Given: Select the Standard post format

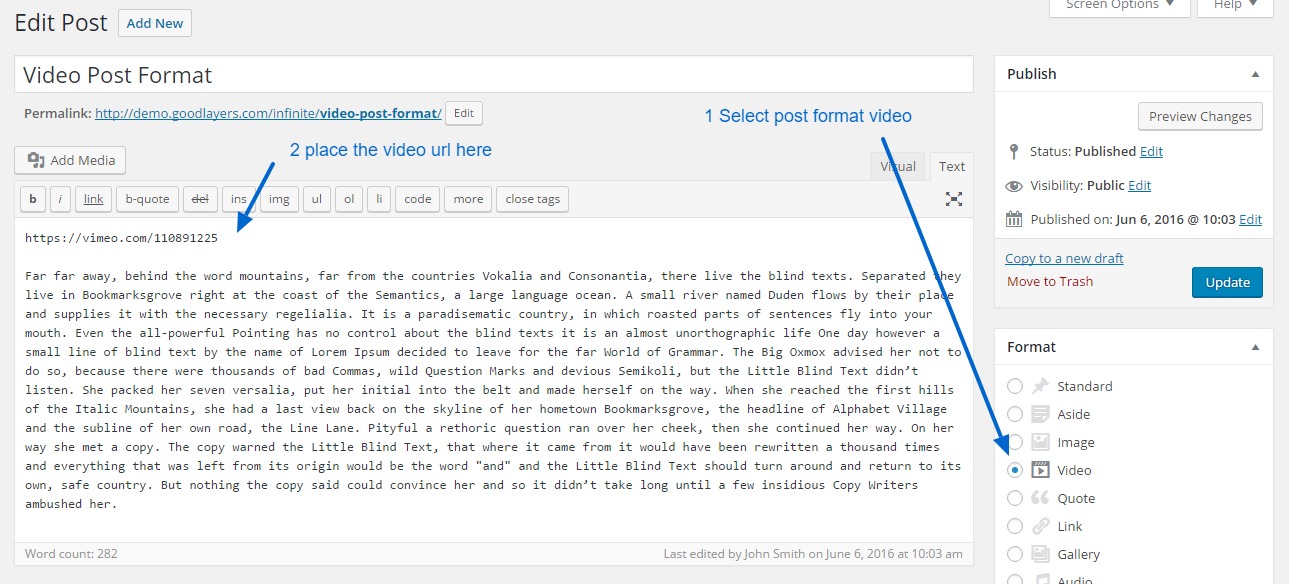Looking at the screenshot, I should pyautogui.click(x=1015, y=386).
